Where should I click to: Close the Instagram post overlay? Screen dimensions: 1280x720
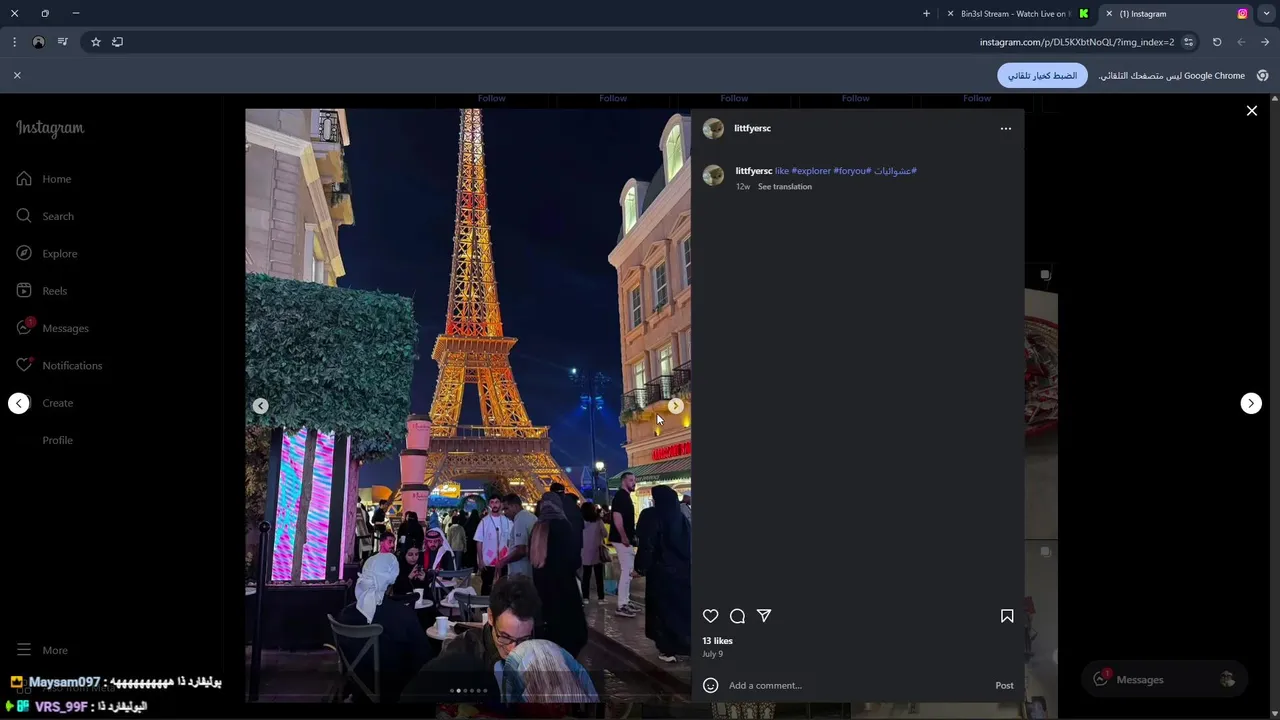(1251, 111)
